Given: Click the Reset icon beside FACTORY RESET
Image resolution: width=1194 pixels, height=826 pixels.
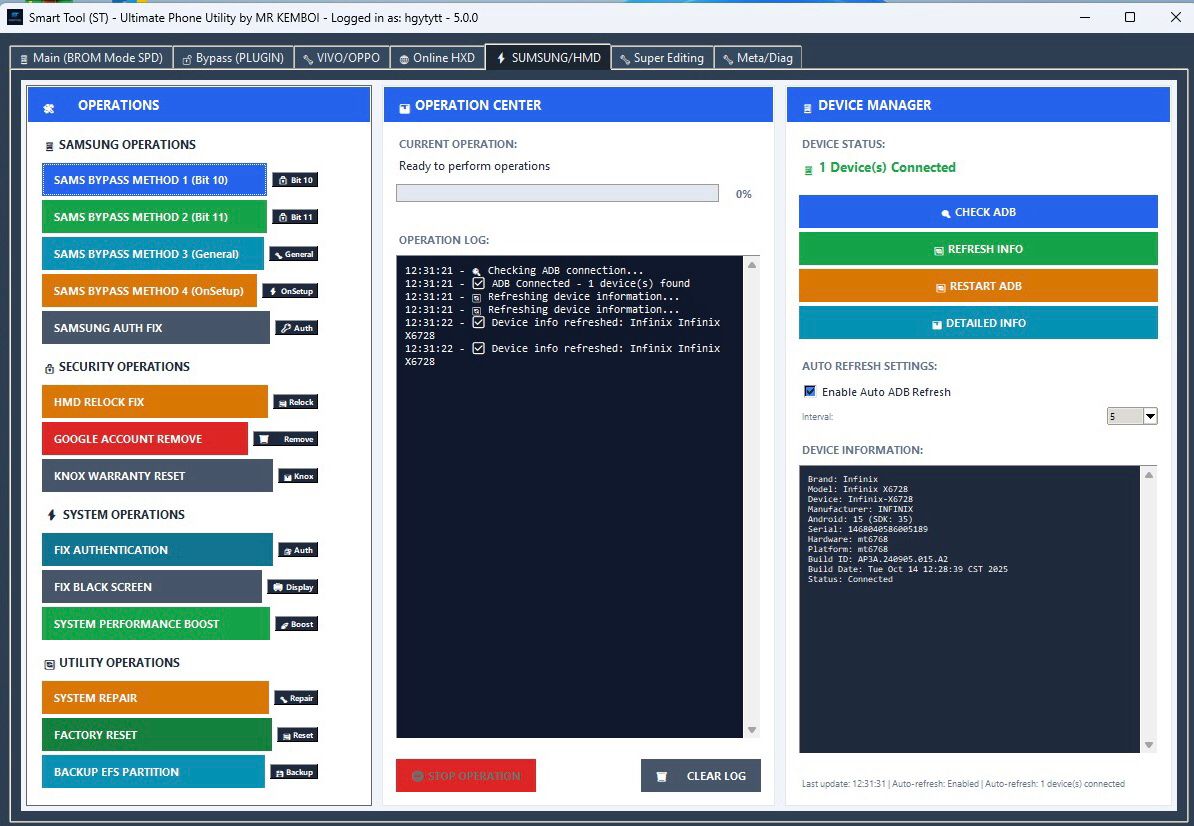Looking at the screenshot, I should pos(295,734).
